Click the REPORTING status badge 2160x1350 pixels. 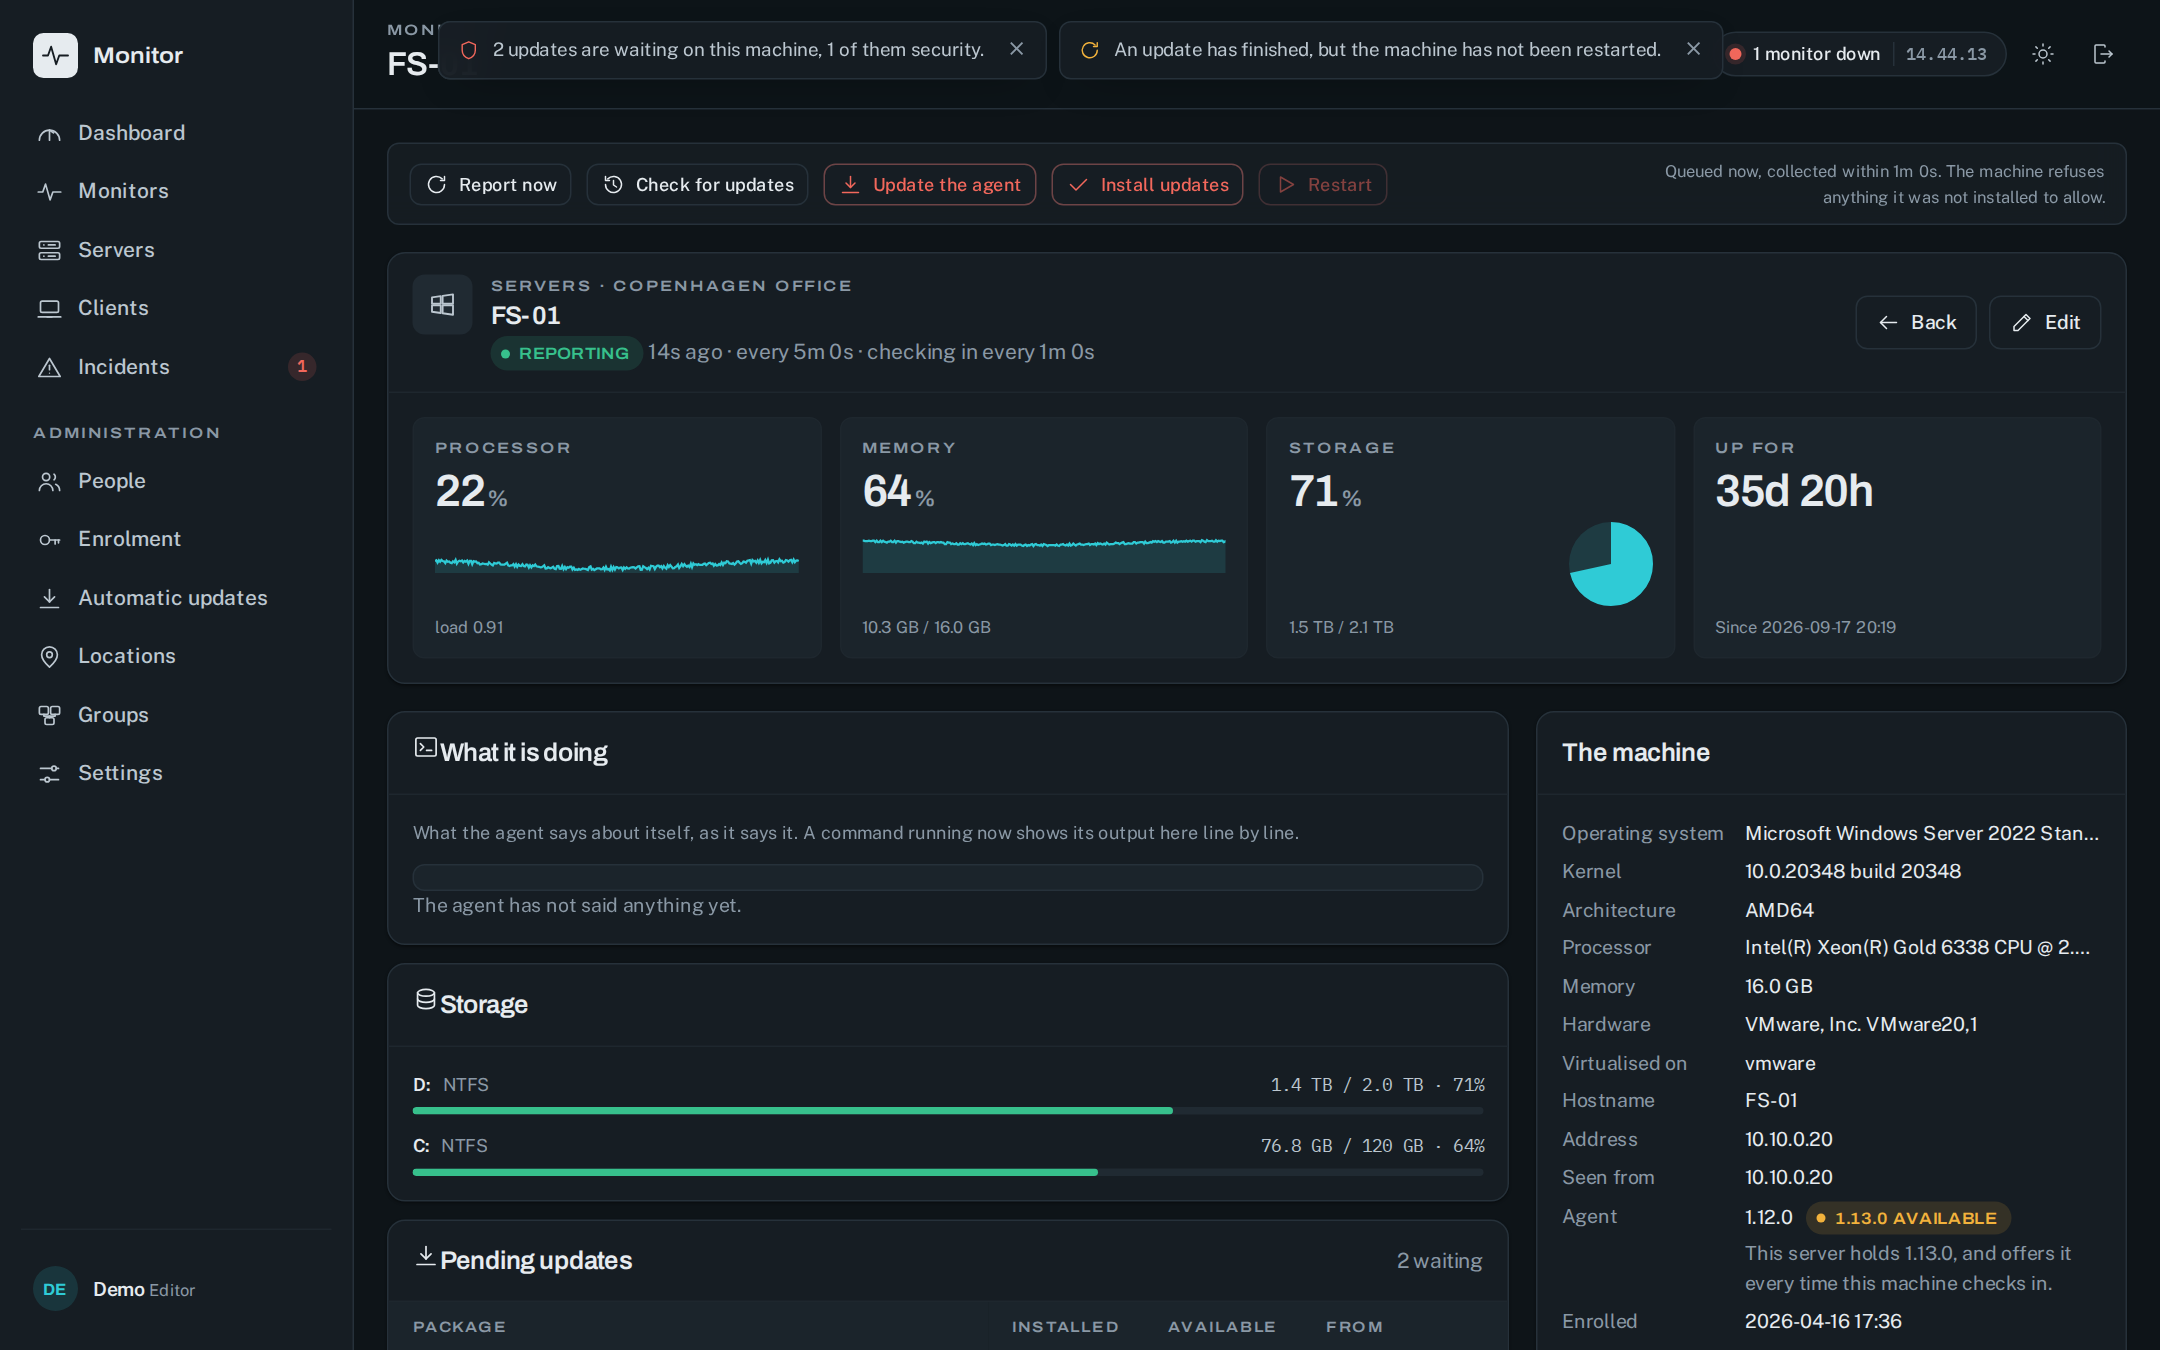[566, 353]
